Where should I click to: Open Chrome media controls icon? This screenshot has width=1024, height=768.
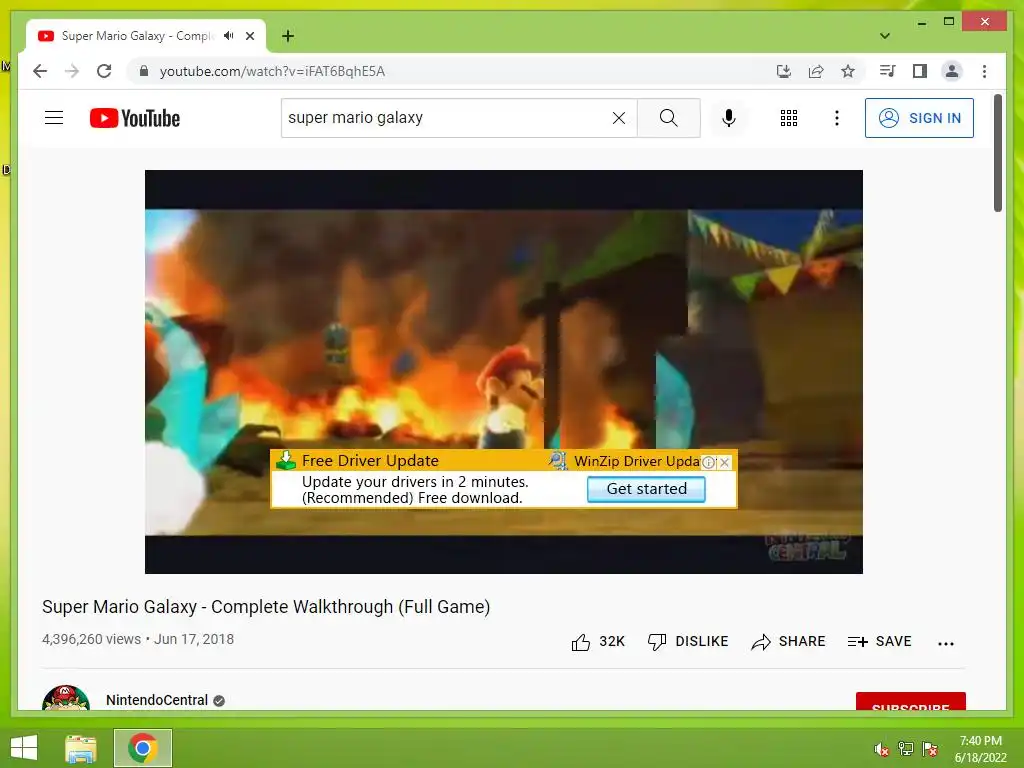pyautogui.click(x=887, y=71)
